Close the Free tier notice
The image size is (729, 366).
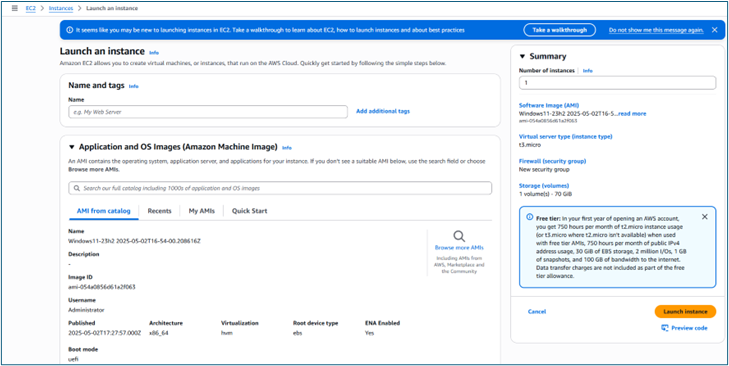point(704,217)
